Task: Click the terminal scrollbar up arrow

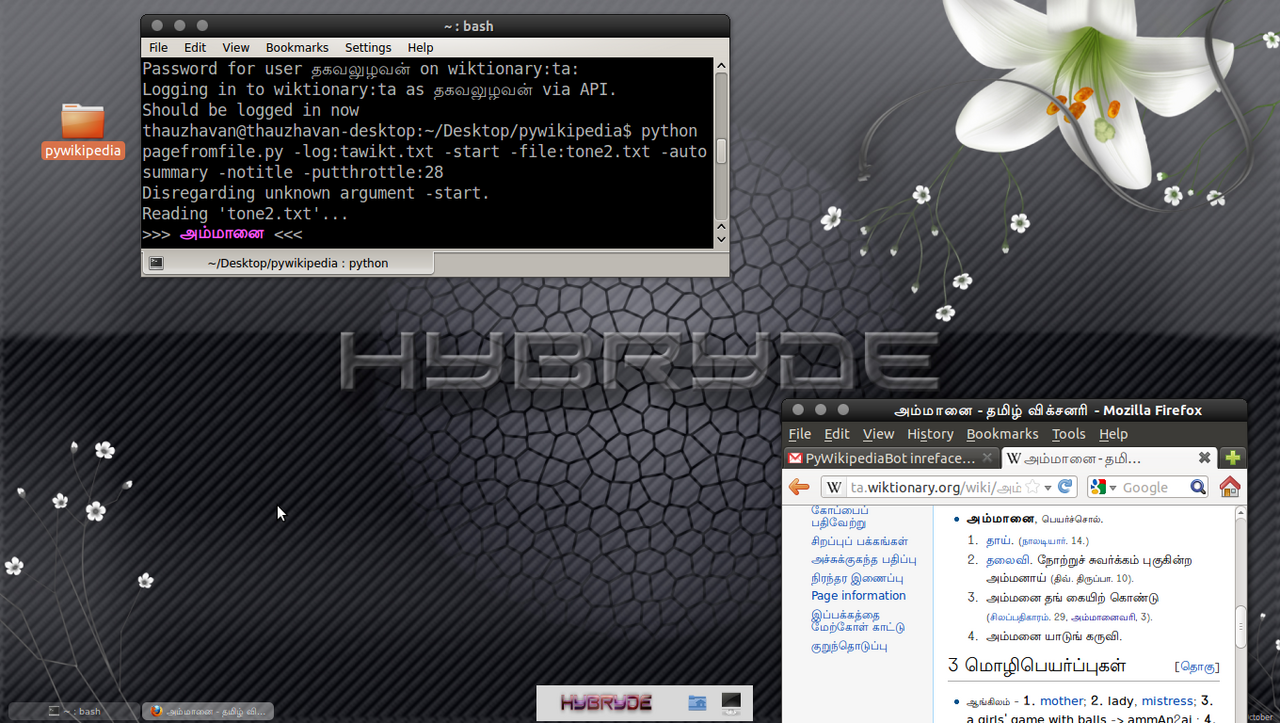Action: (721, 64)
